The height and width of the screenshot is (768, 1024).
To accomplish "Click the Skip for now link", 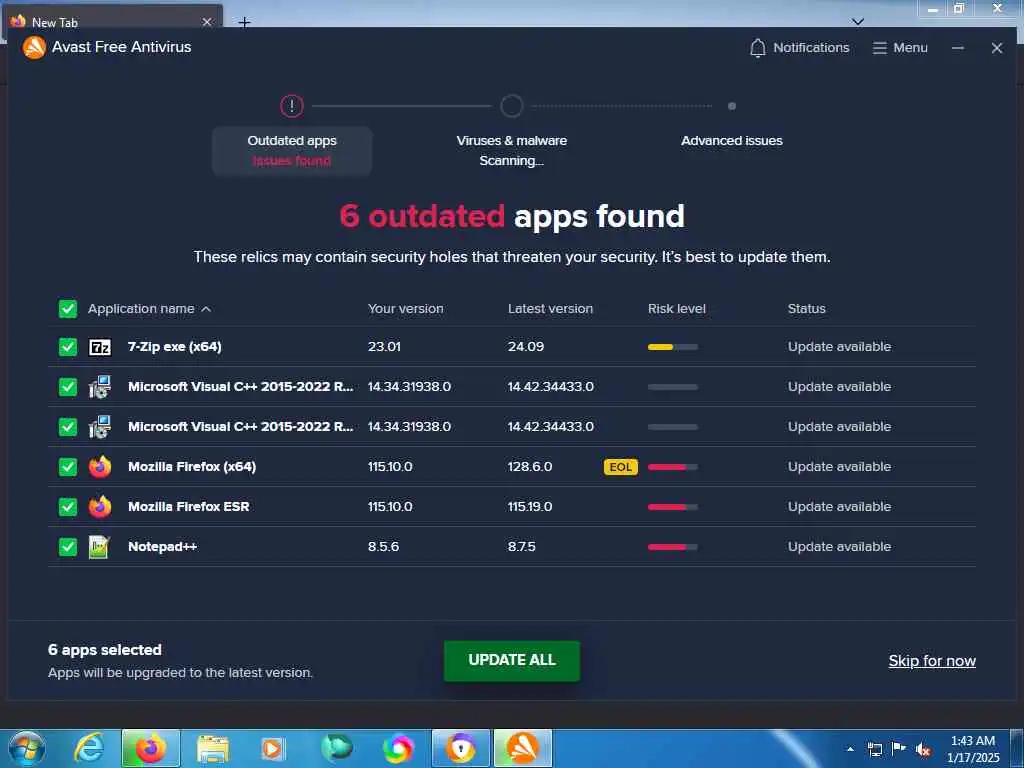I will click(x=932, y=661).
